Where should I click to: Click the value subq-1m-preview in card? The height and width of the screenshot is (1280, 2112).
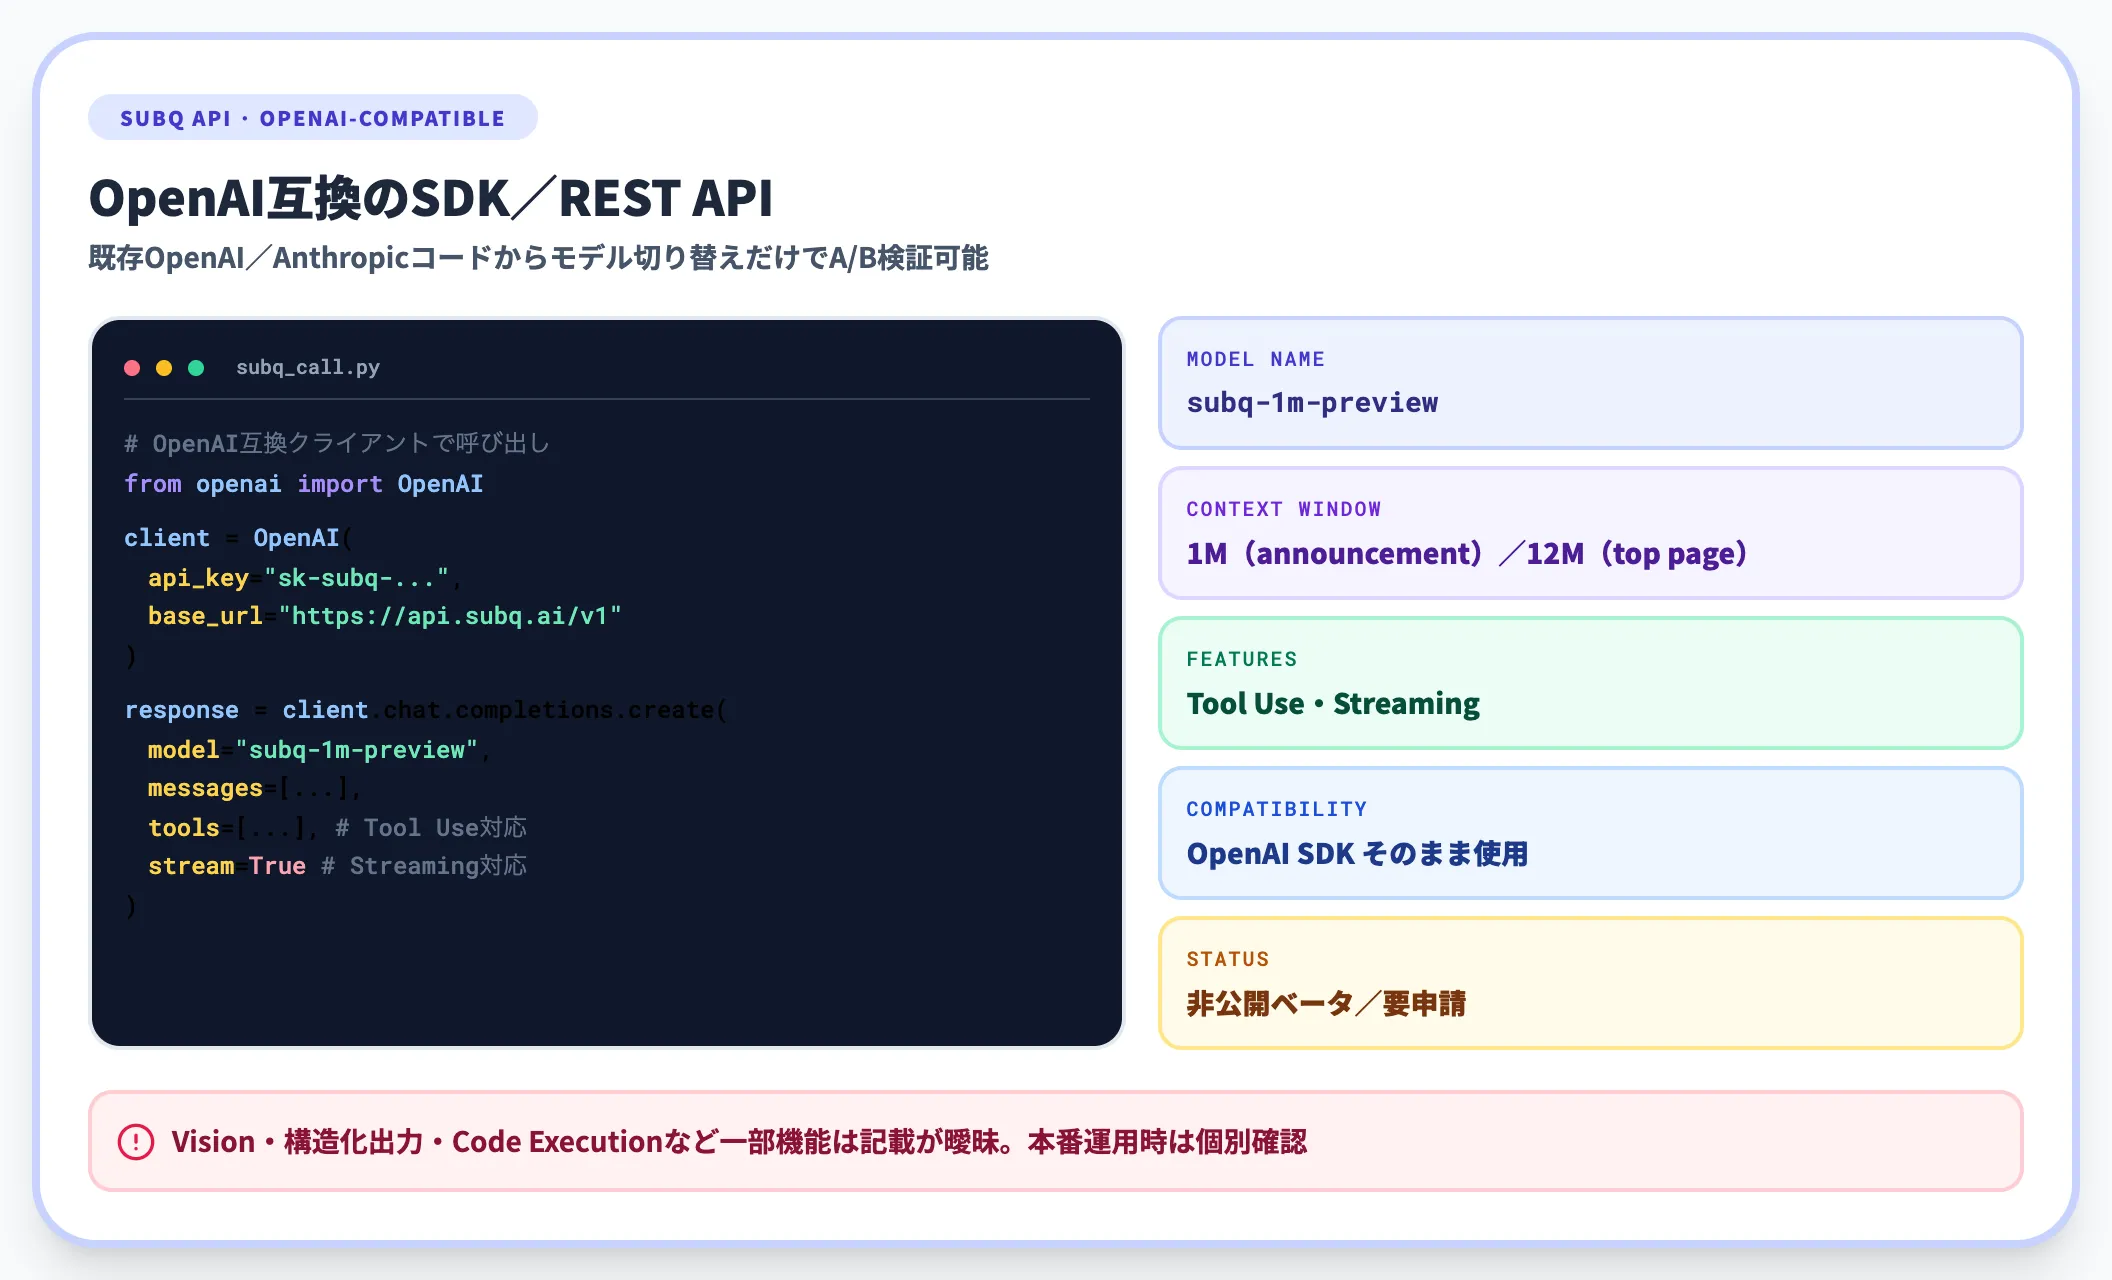click(x=1312, y=403)
